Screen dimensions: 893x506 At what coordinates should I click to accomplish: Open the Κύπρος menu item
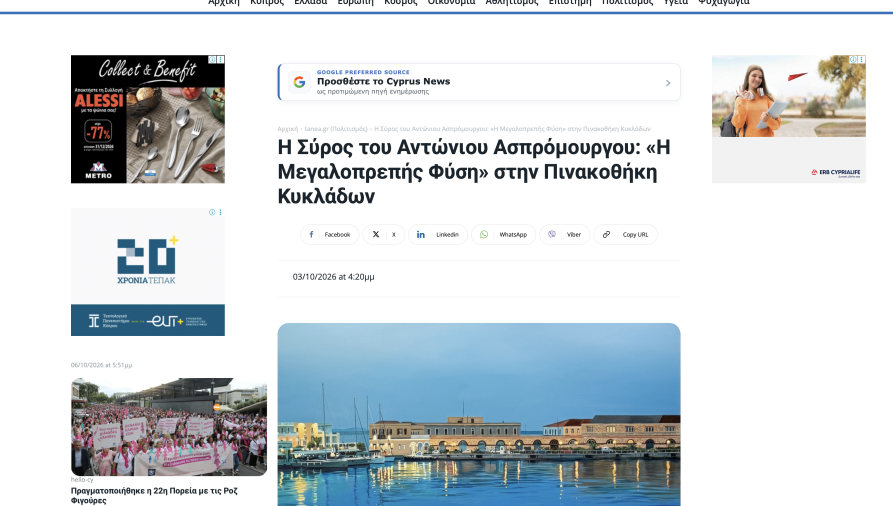(x=267, y=2)
